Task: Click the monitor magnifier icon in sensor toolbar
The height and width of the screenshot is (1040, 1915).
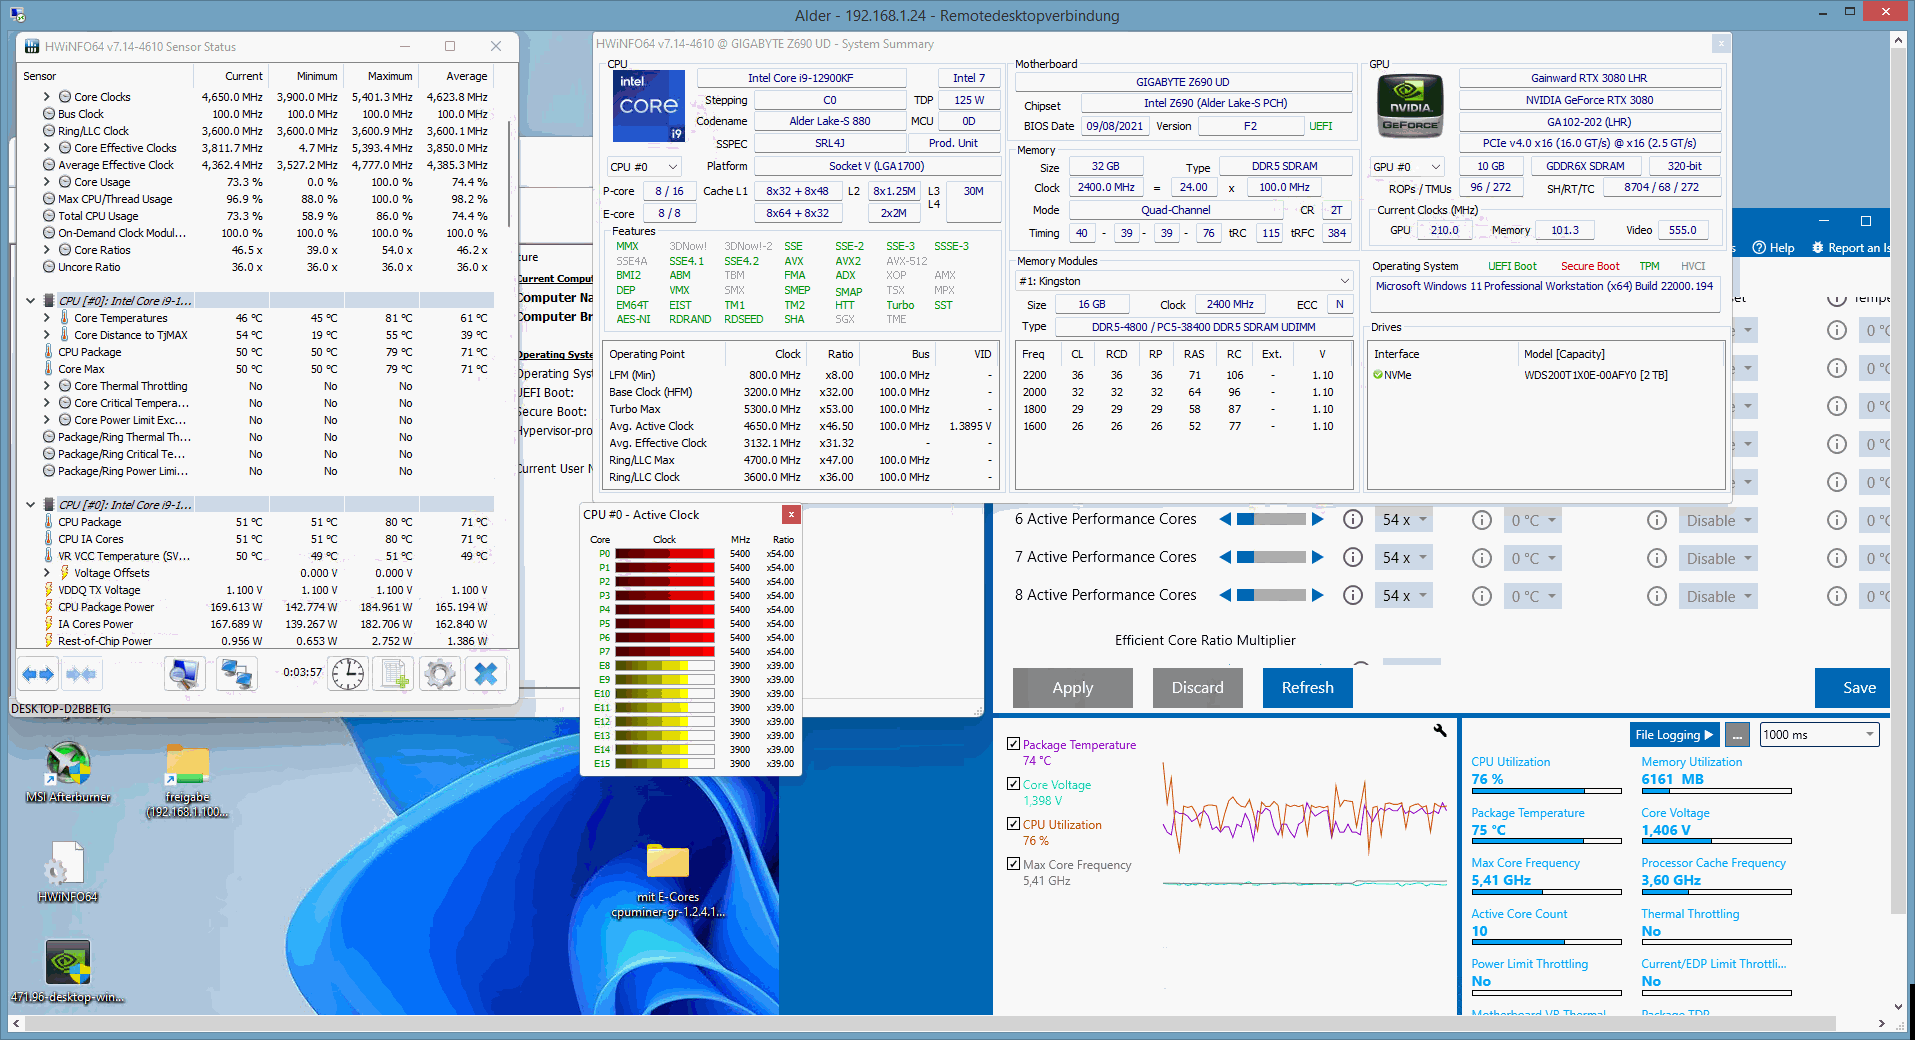Action: coord(184,675)
